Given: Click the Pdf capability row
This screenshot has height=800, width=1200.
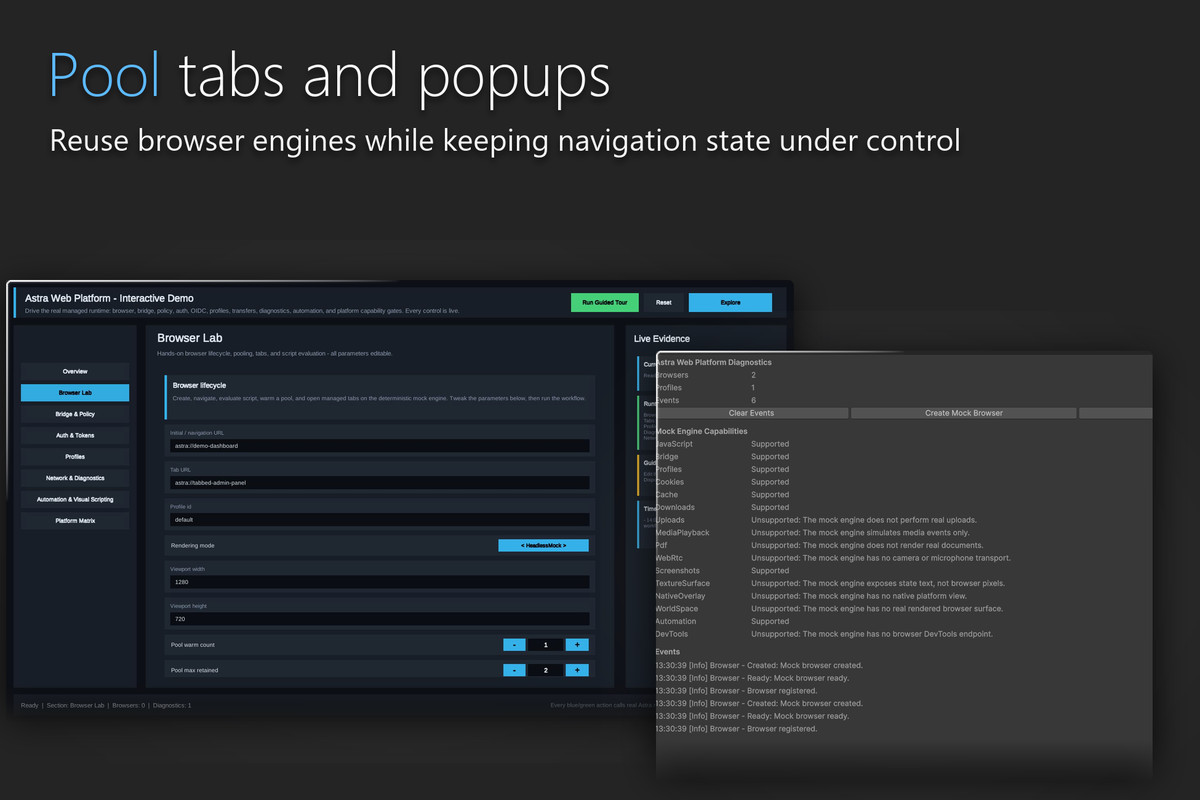Looking at the screenshot, I should click(904, 546).
